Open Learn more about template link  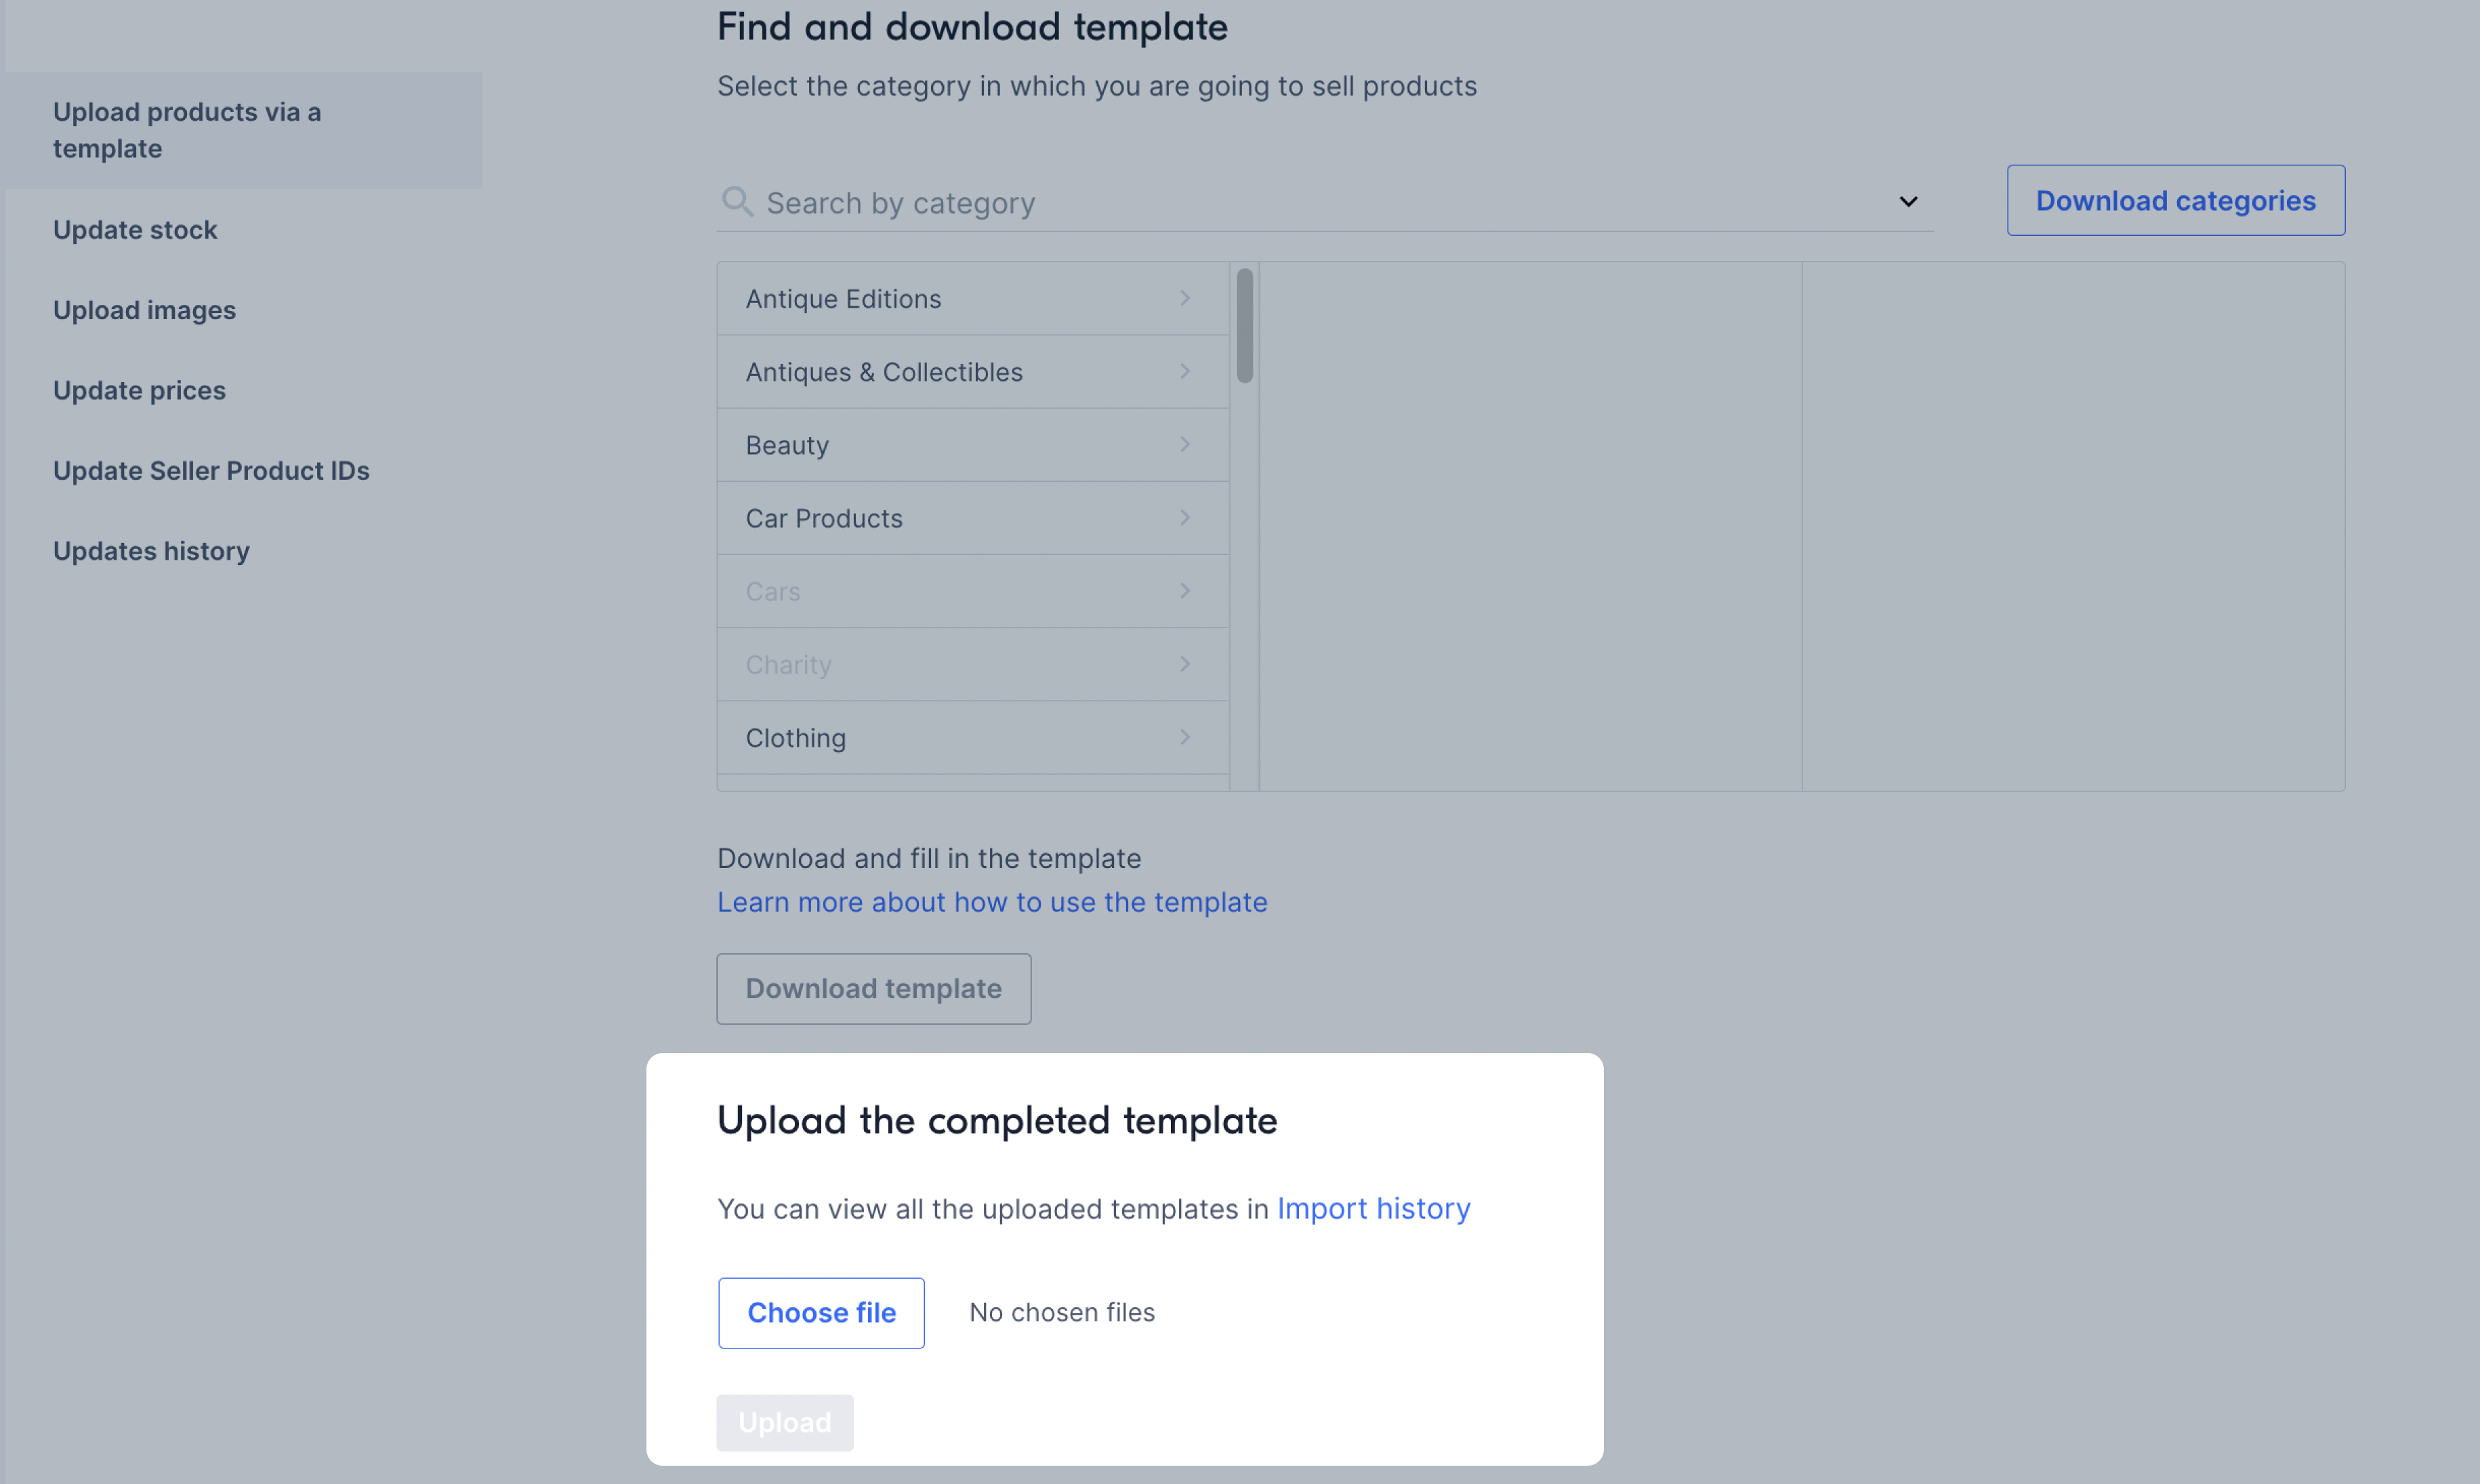click(x=992, y=901)
